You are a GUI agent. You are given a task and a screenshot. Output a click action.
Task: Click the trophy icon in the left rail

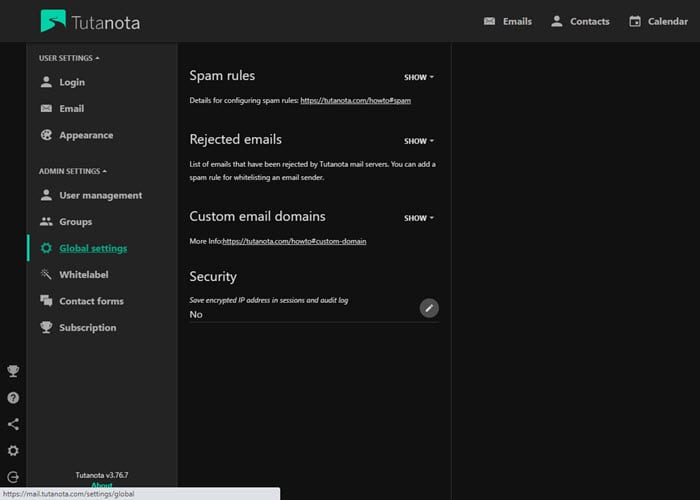[13, 371]
